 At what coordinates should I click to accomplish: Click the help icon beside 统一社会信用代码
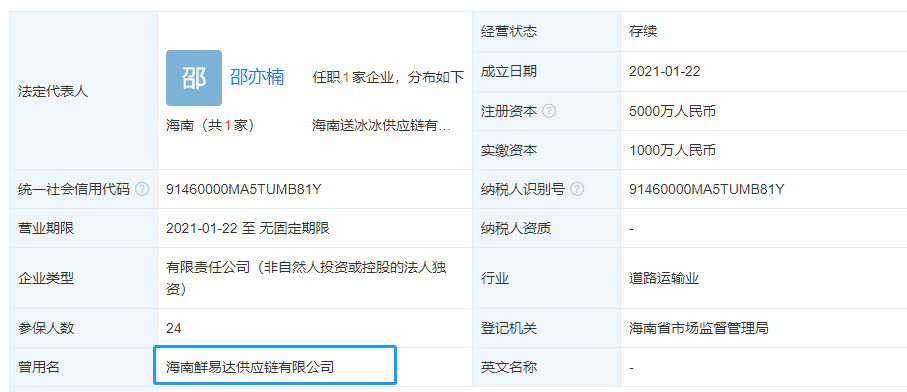pos(142,189)
